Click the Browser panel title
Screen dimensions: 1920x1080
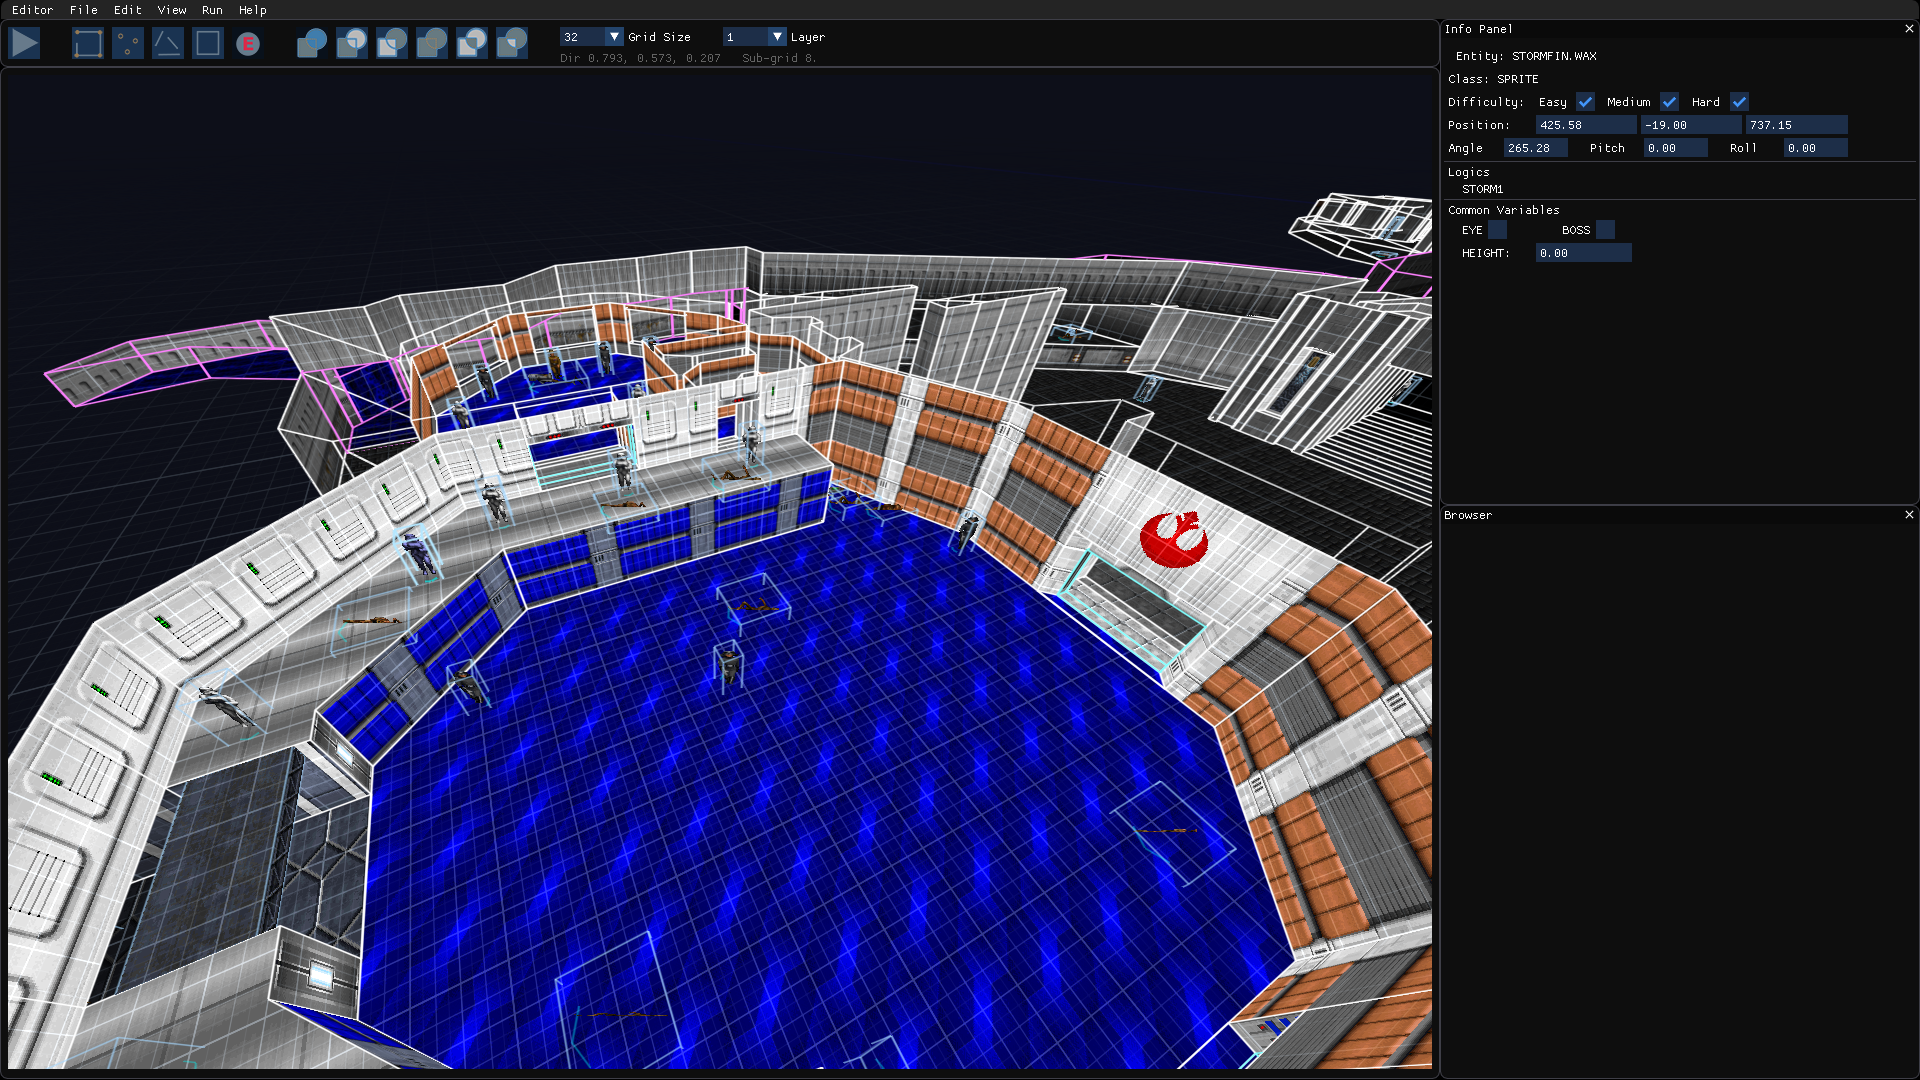pyautogui.click(x=1467, y=515)
